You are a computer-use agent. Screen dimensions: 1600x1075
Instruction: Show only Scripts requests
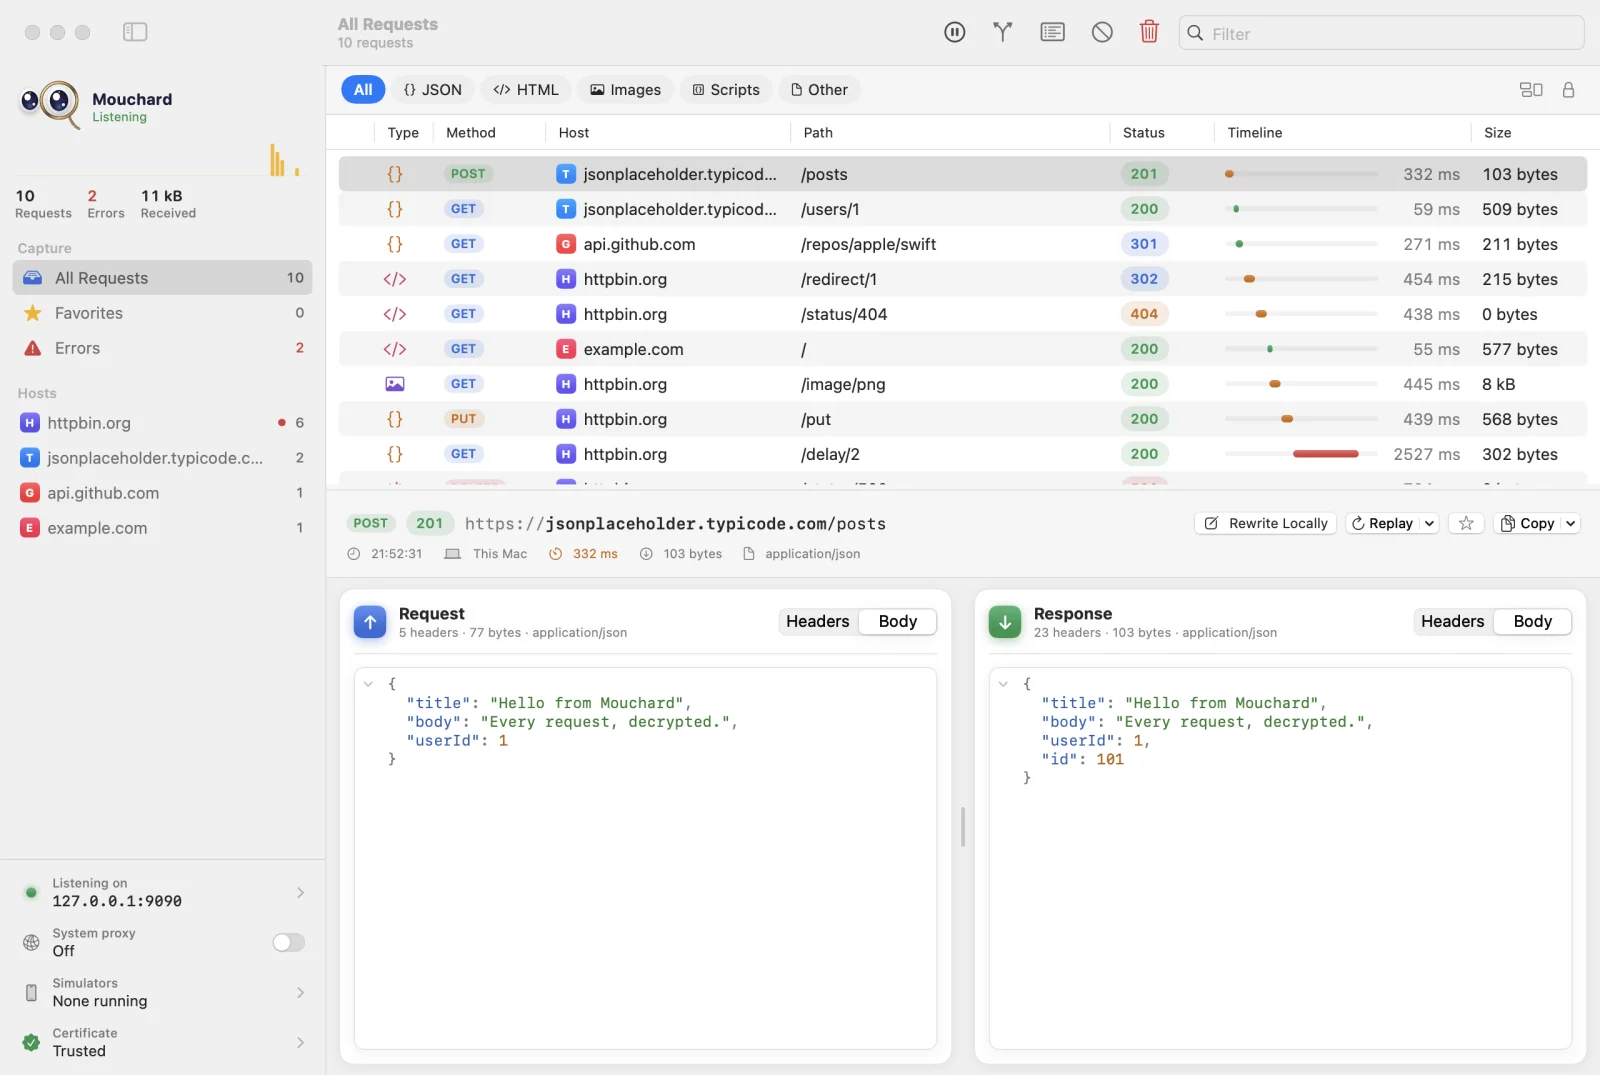(726, 90)
